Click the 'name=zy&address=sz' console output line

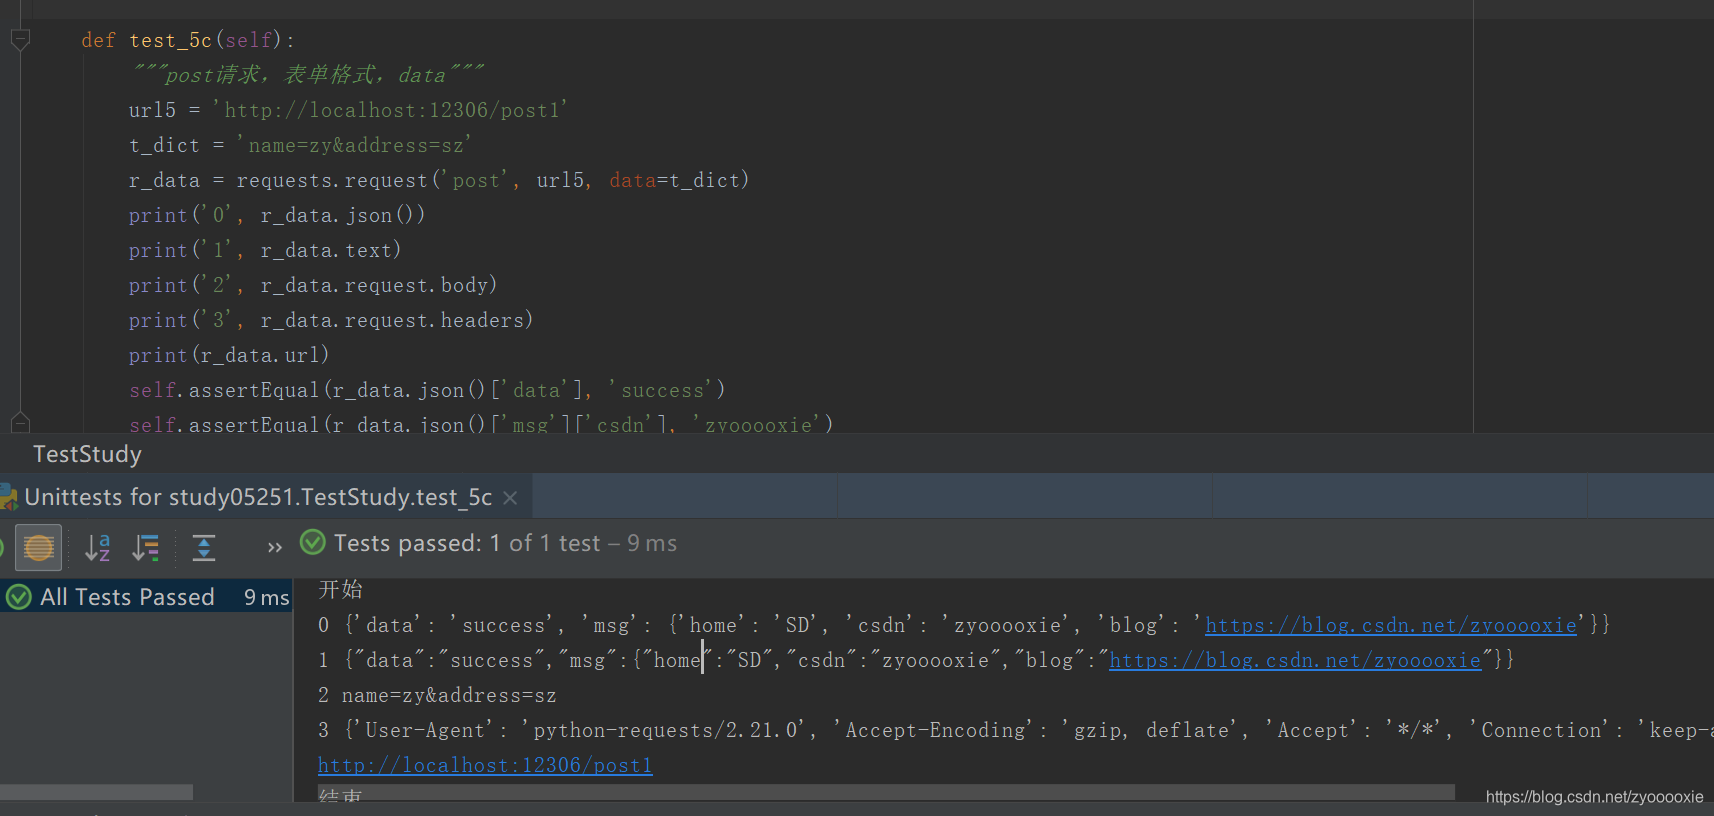click(437, 695)
